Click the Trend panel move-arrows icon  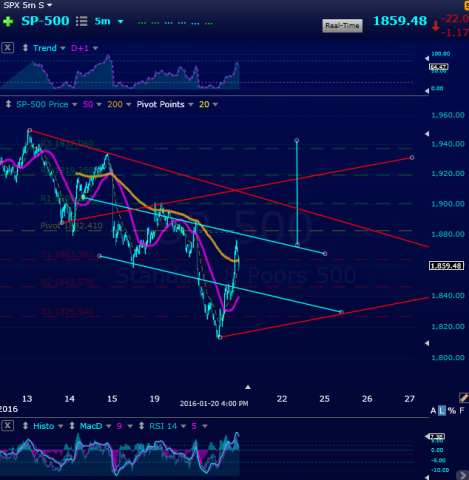25,48
